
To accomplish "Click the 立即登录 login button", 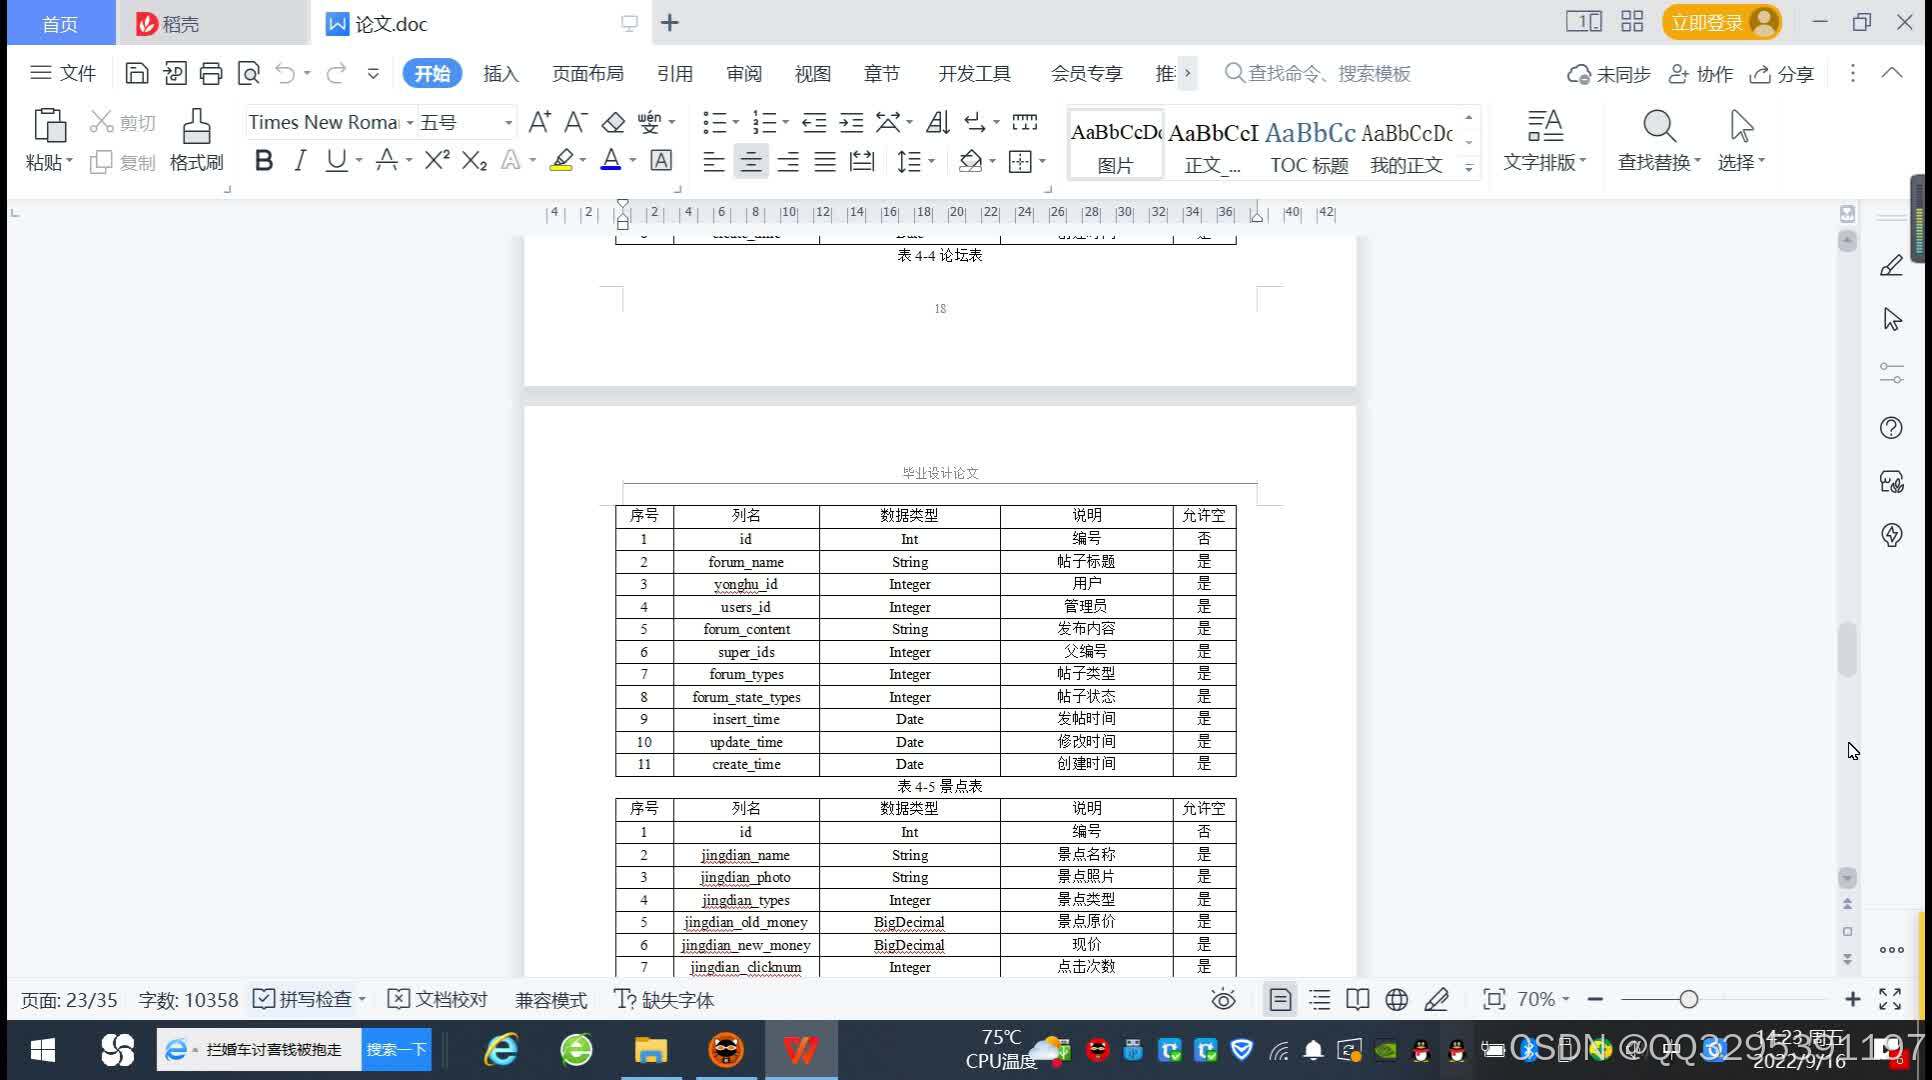I will click(1720, 24).
